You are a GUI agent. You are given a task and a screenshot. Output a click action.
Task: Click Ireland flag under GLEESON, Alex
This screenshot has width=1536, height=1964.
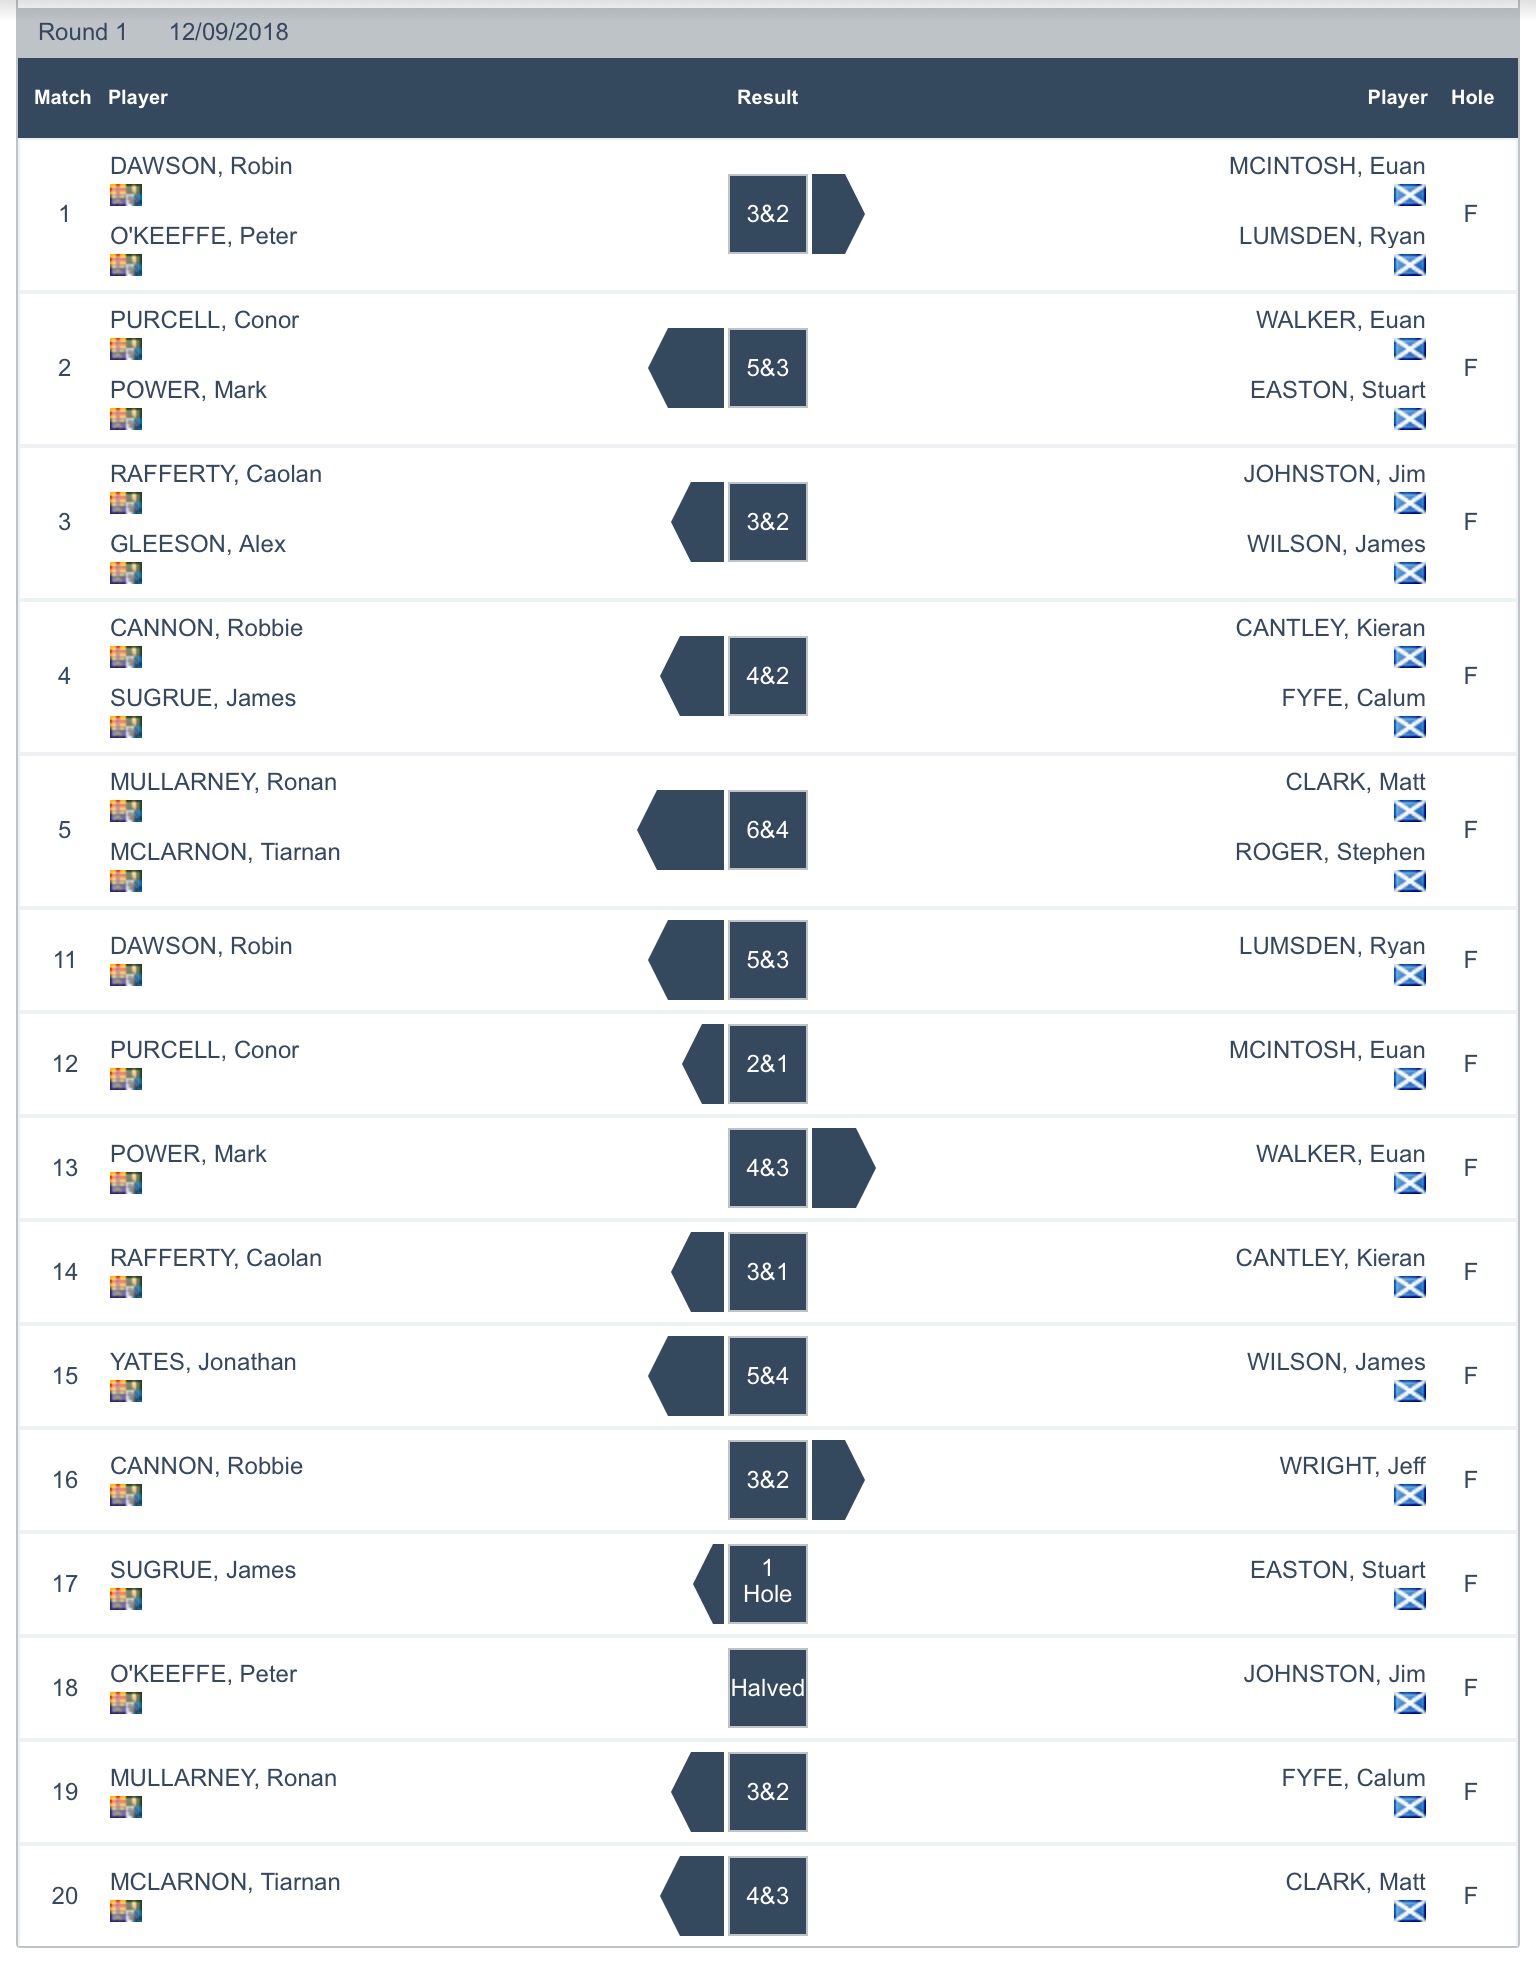(x=126, y=573)
